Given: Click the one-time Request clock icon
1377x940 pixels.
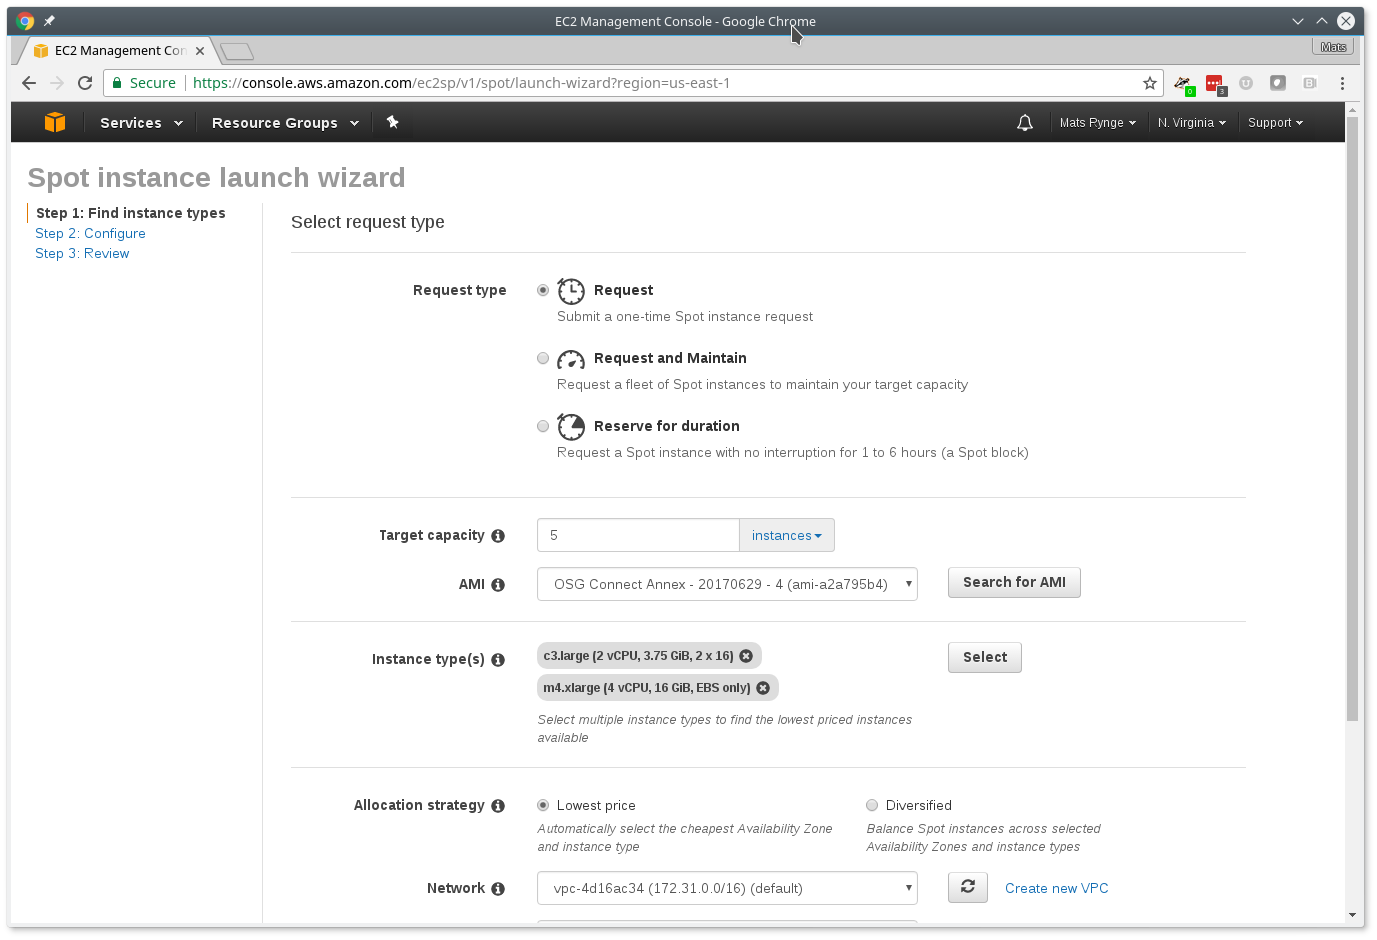Looking at the screenshot, I should (x=571, y=291).
